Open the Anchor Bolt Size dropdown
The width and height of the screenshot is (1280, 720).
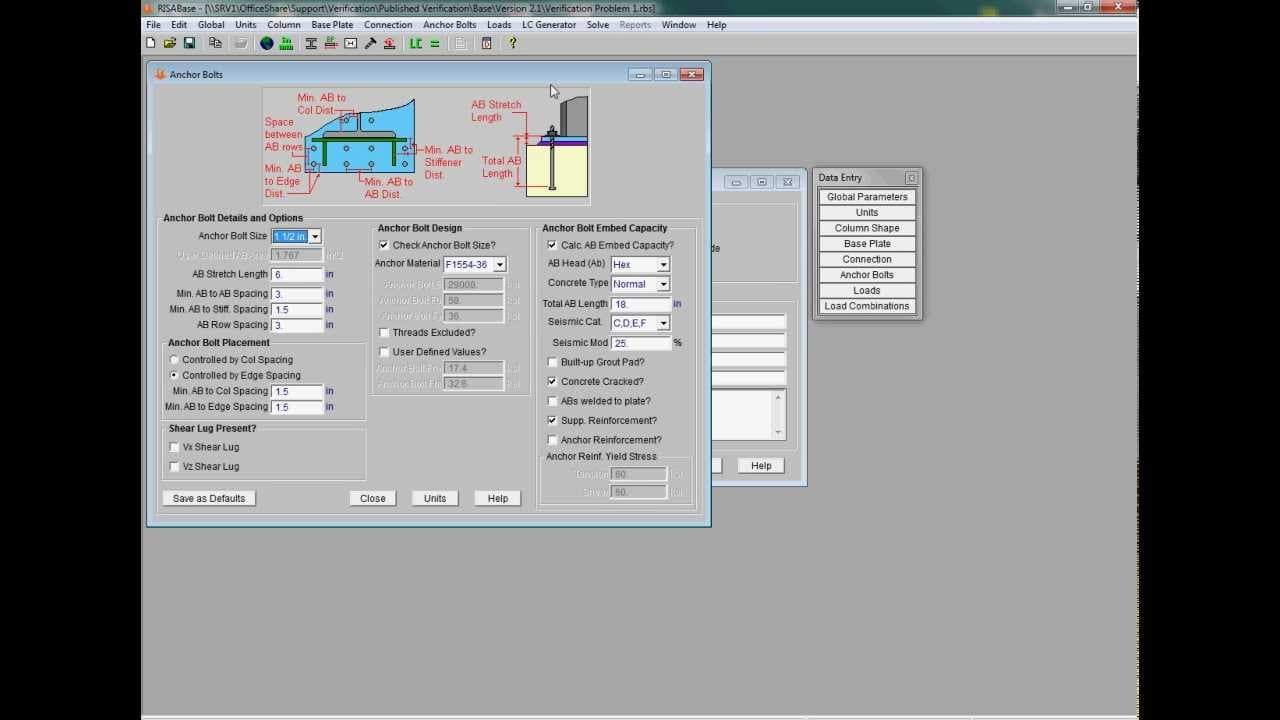click(314, 237)
